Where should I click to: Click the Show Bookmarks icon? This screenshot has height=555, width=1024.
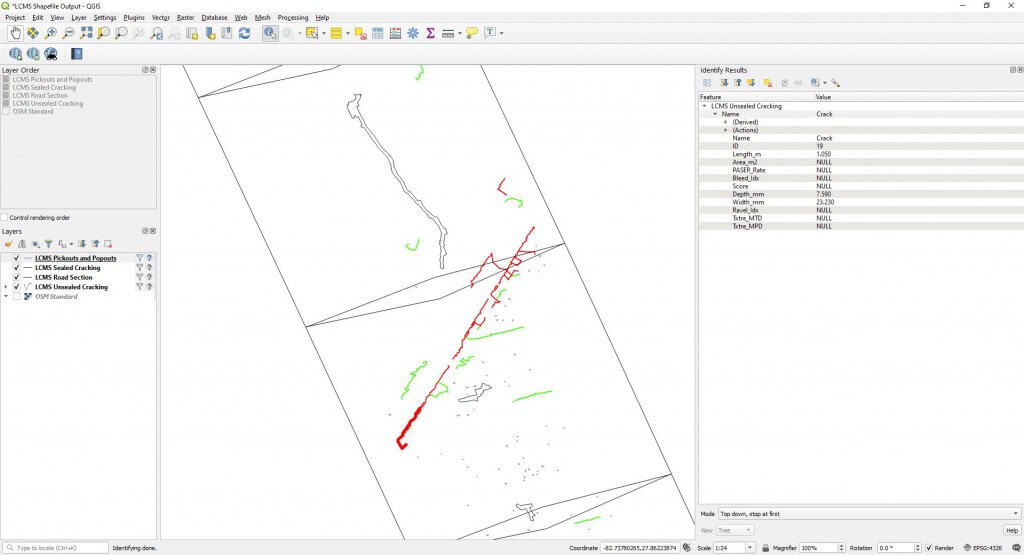coord(227,33)
